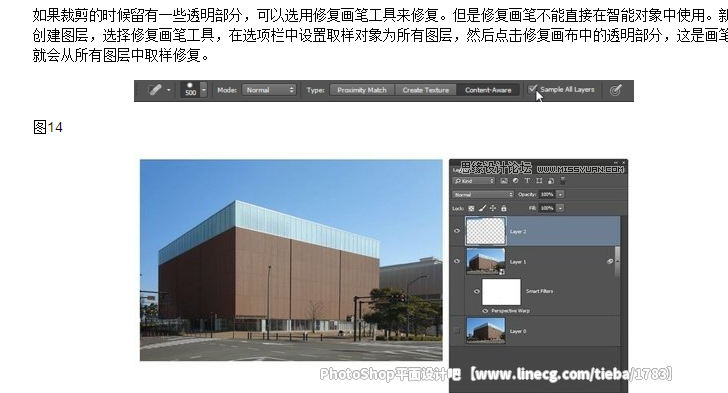Open the Mode dropdown set to Normal
This screenshot has height=393, width=728.
point(269,90)
